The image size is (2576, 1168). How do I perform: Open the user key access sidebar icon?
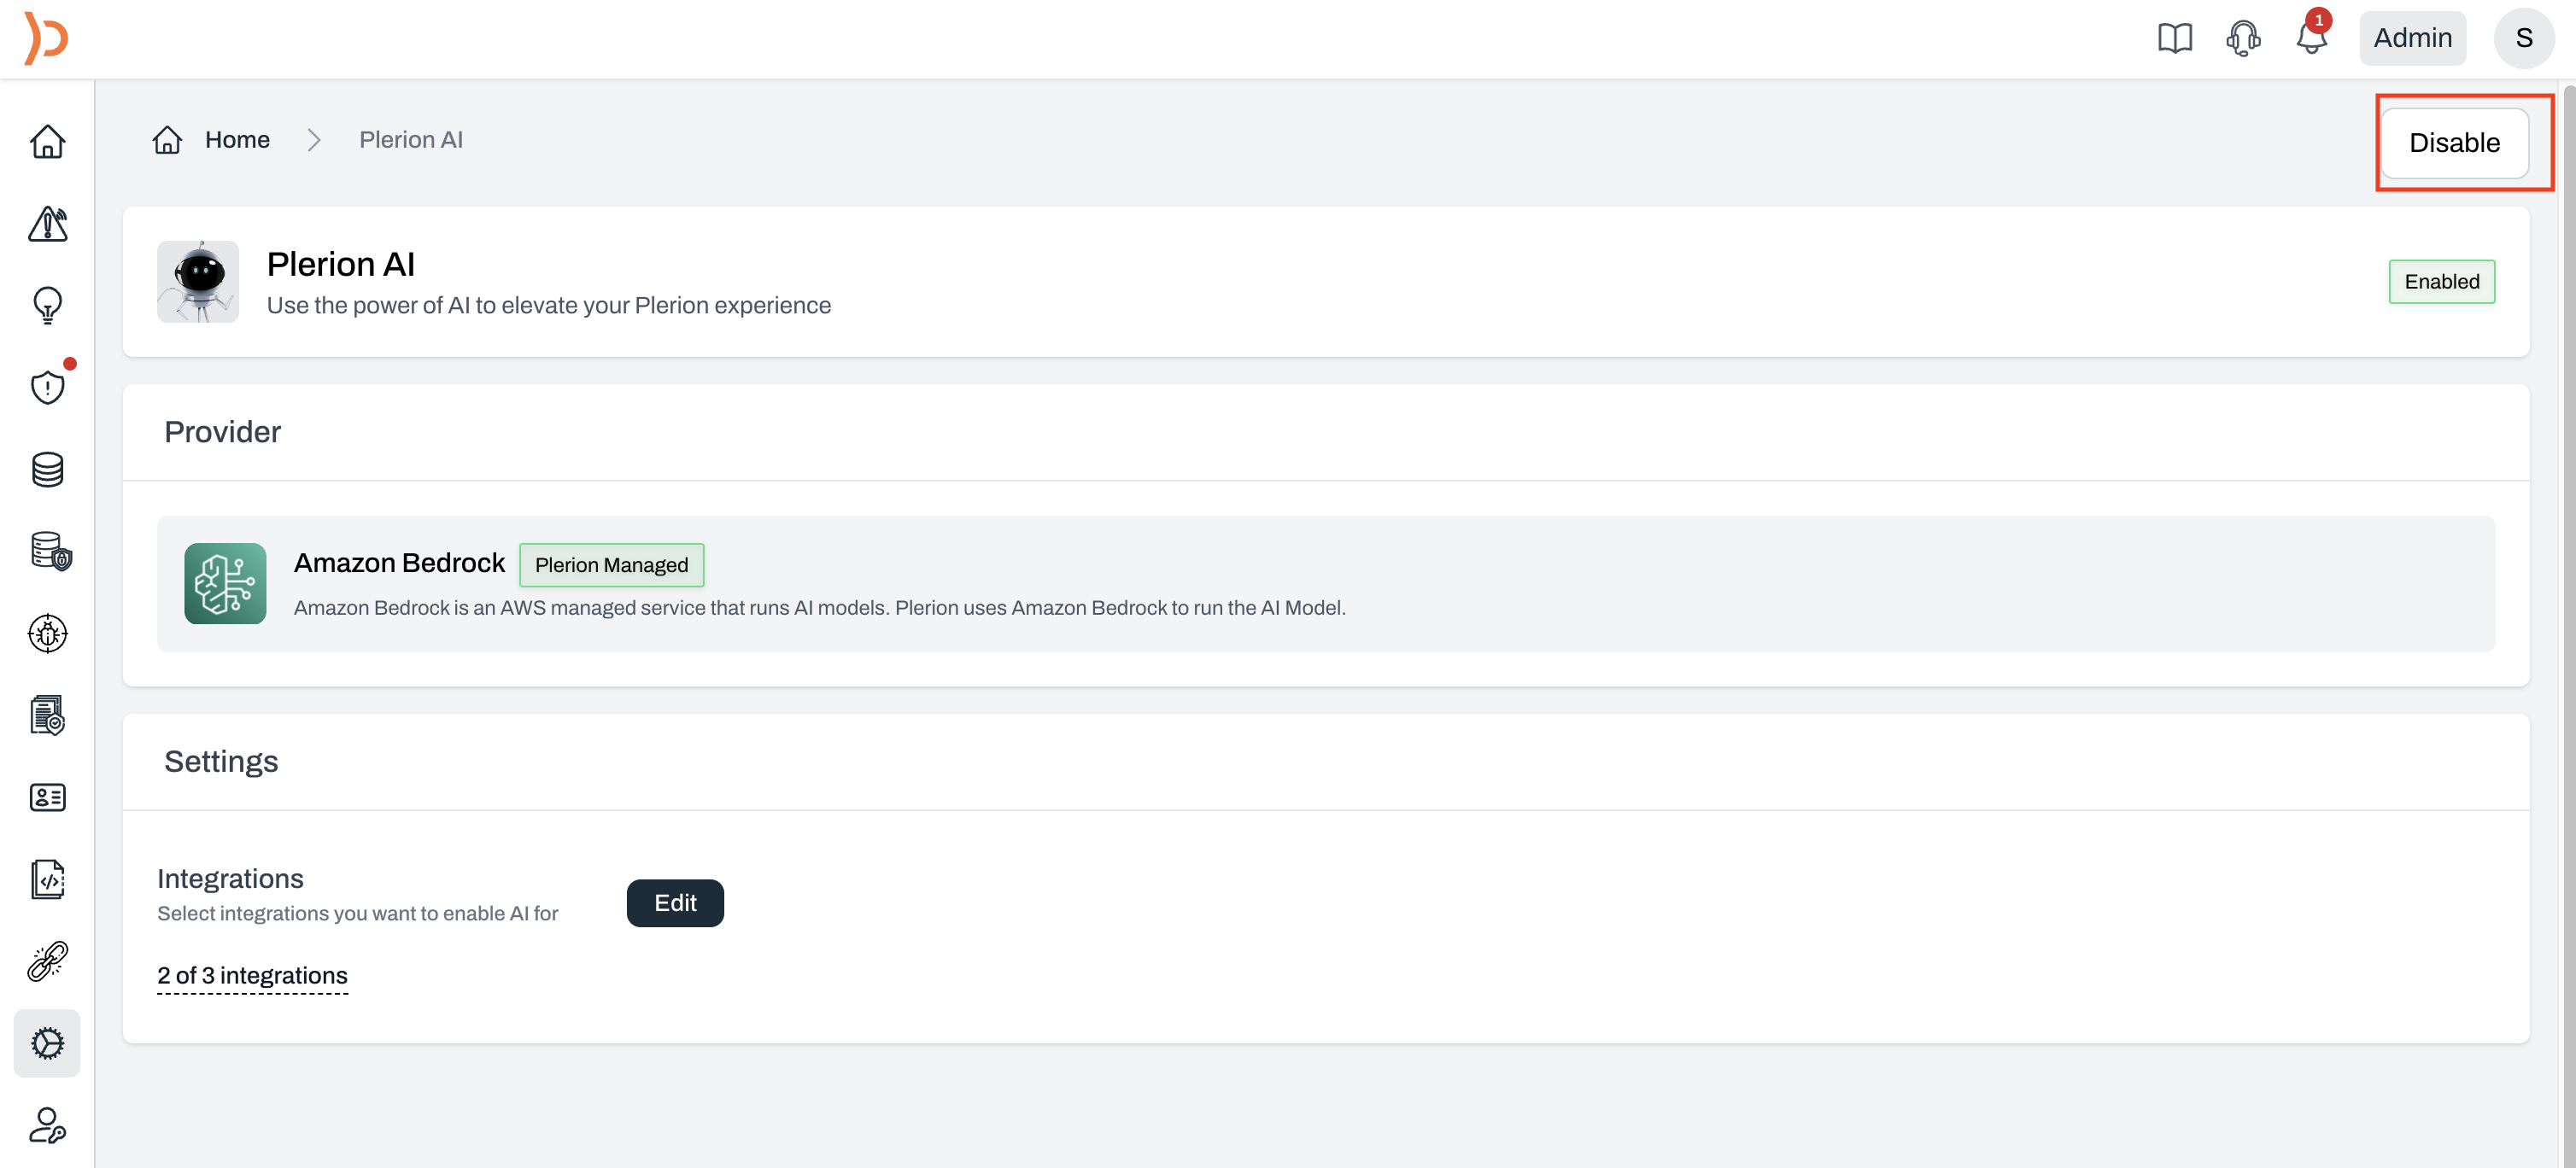(x=47, y=1125)
